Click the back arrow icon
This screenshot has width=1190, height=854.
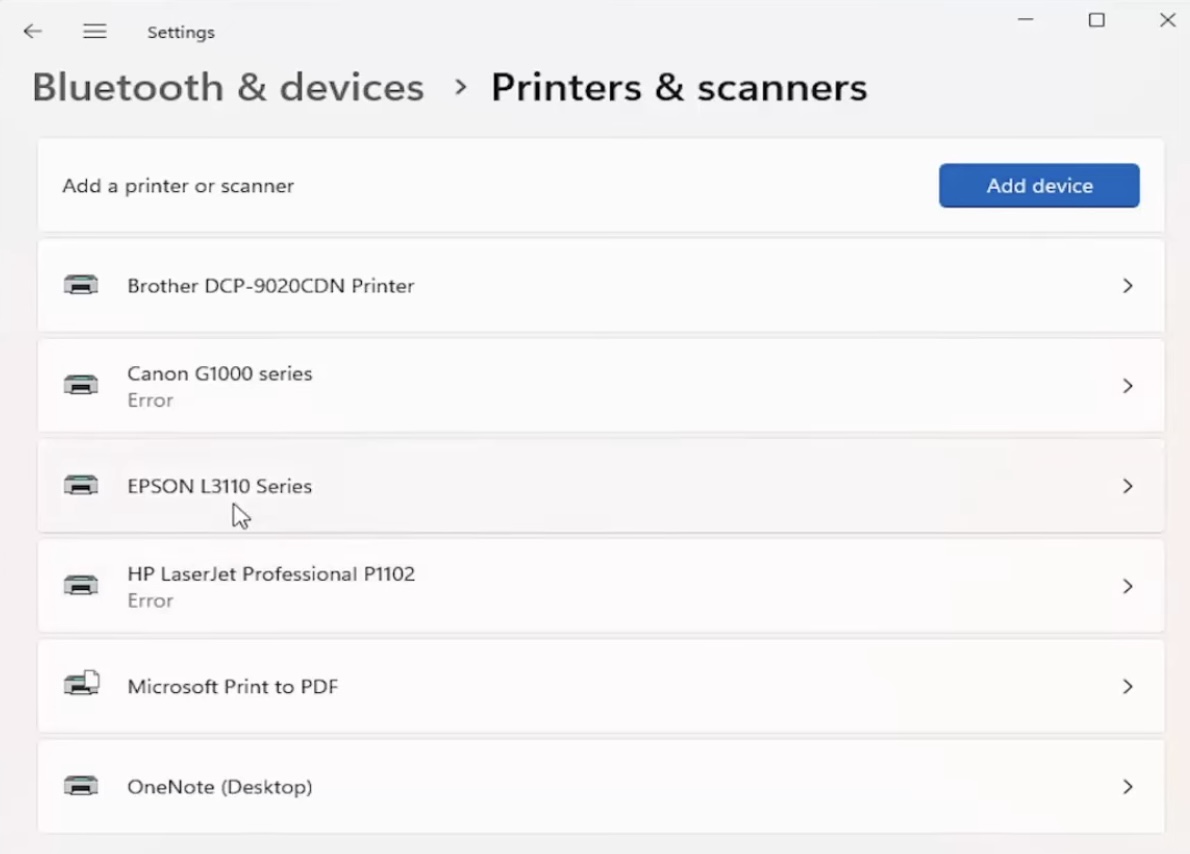pos(33,31)
